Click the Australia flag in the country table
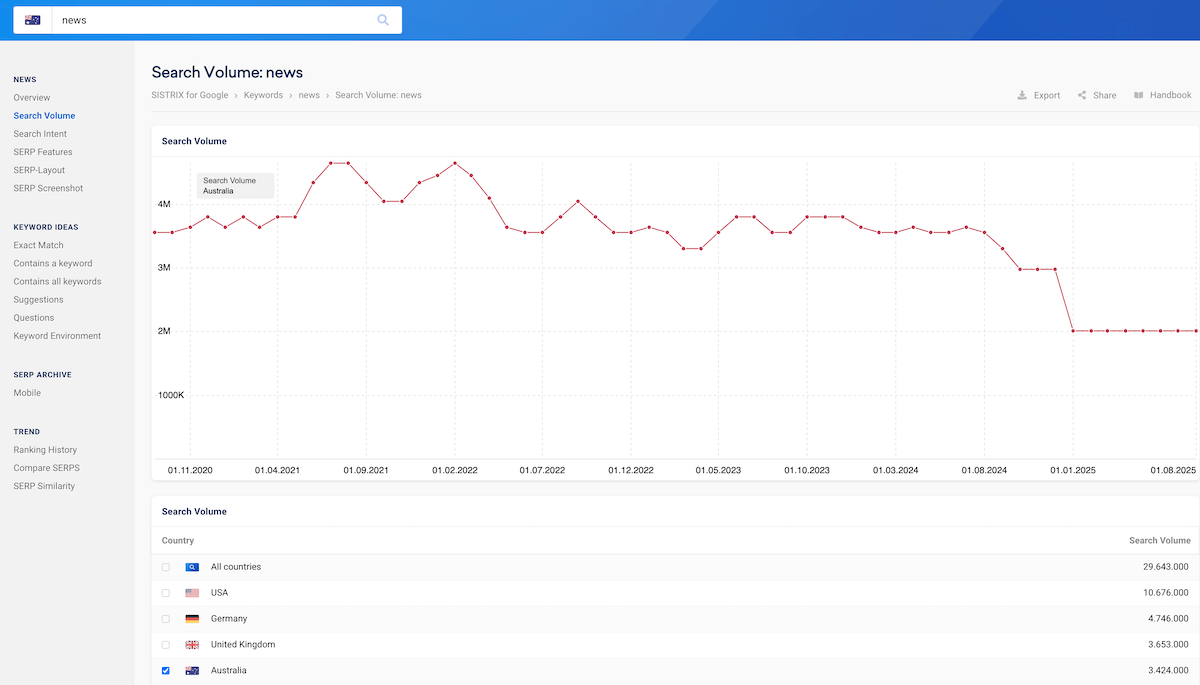Viewport: 1200px width, 685px height. [x=192, y=670]
